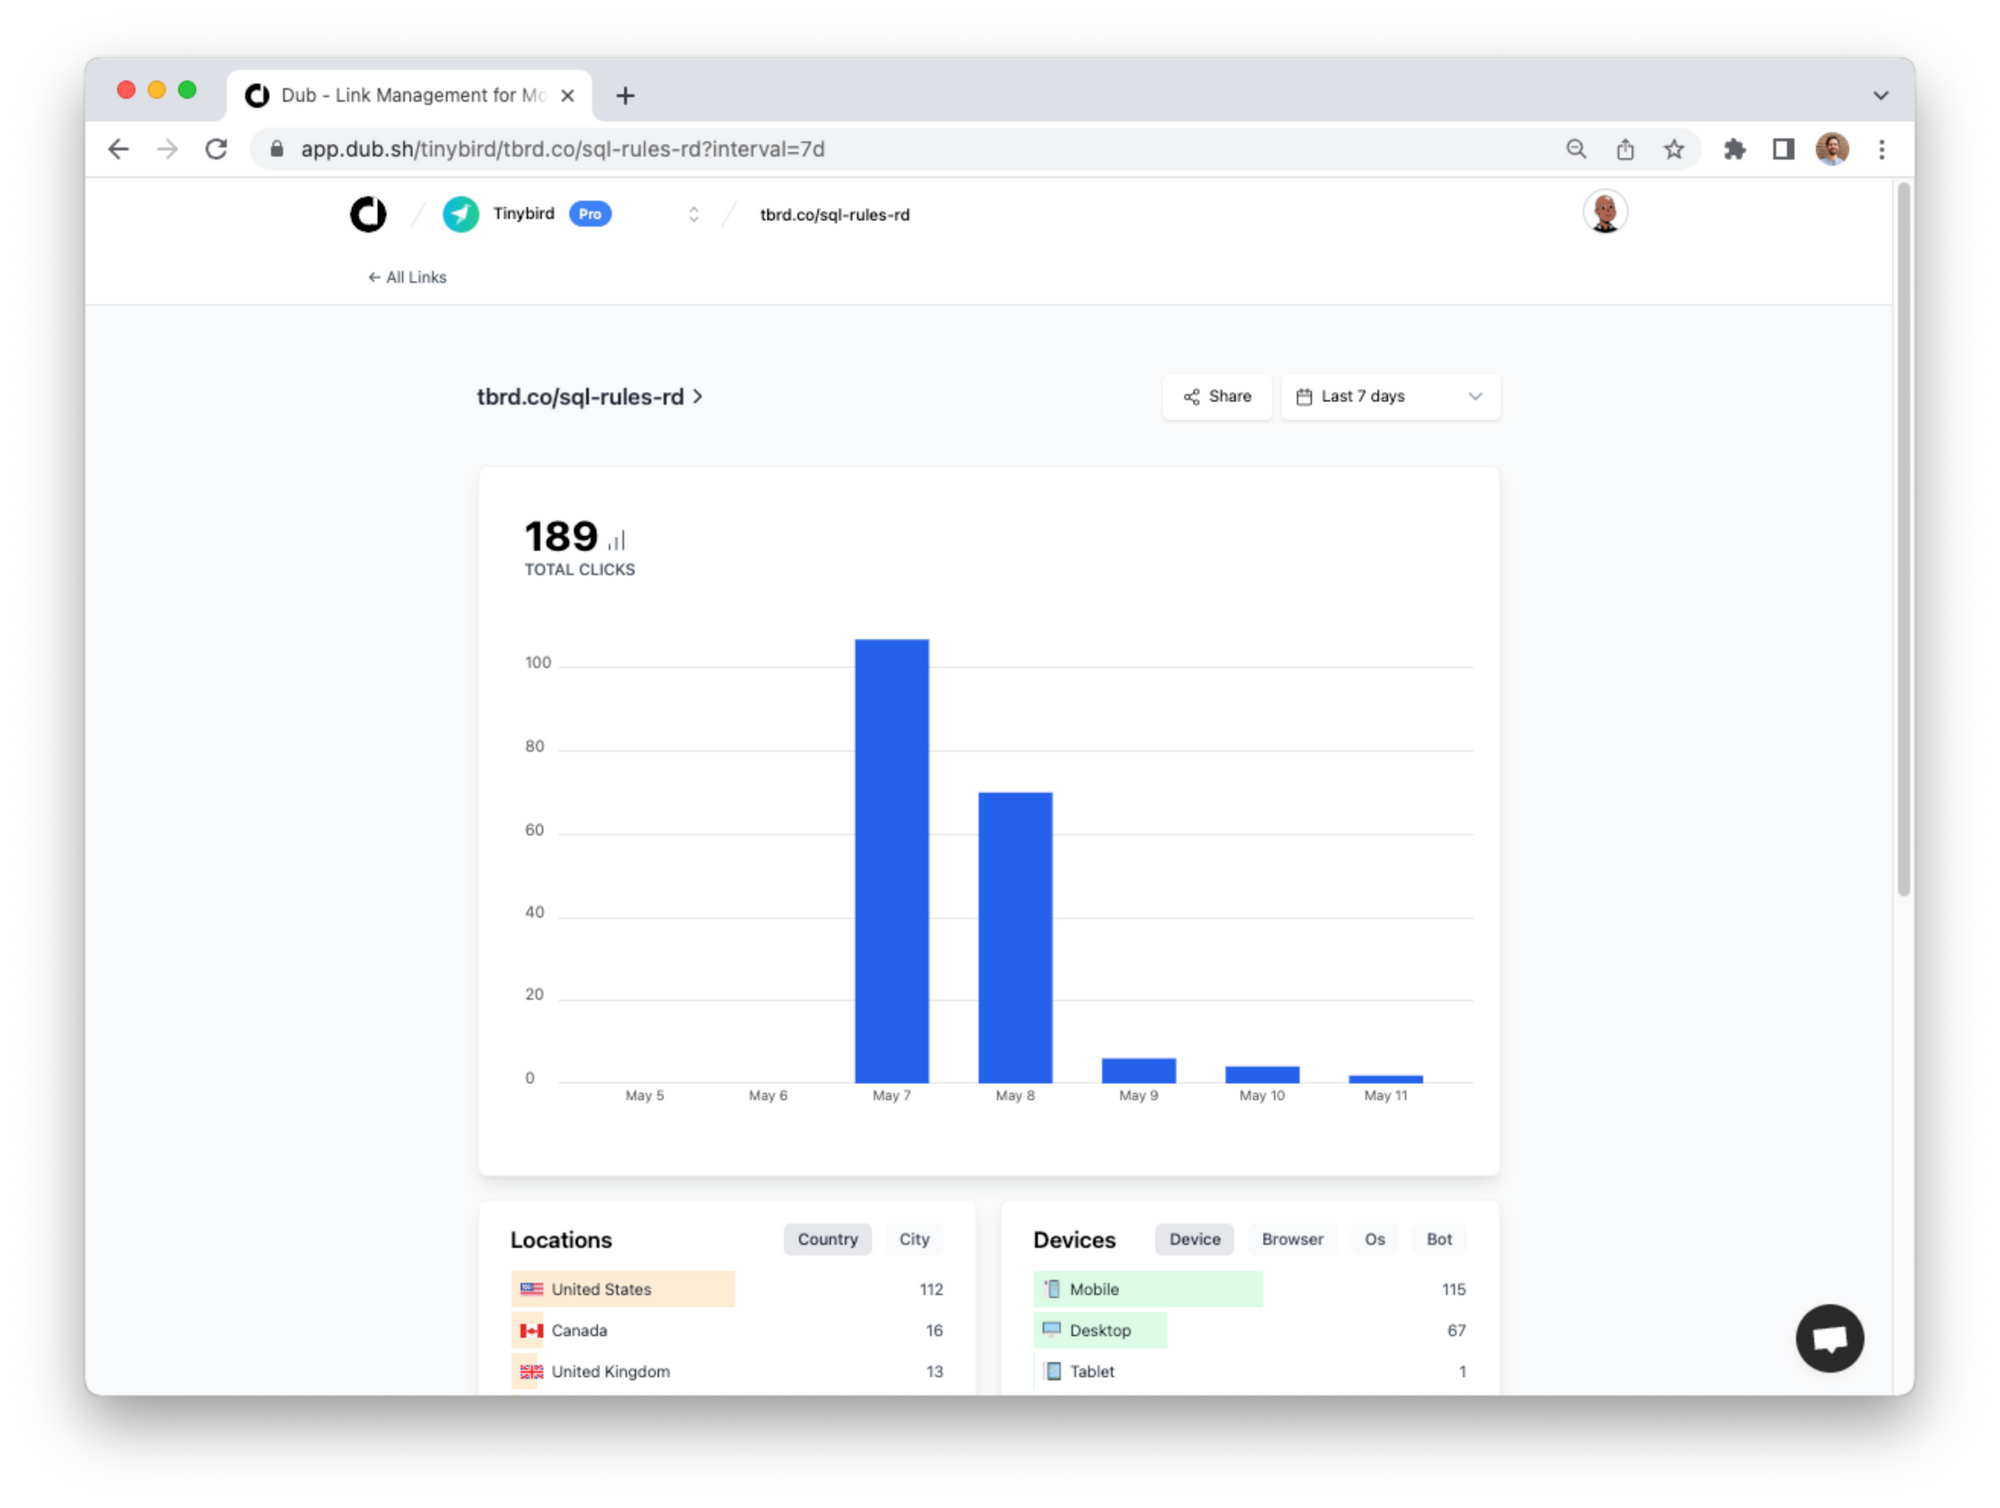Bookmark page with star icon

(1673, 149)
